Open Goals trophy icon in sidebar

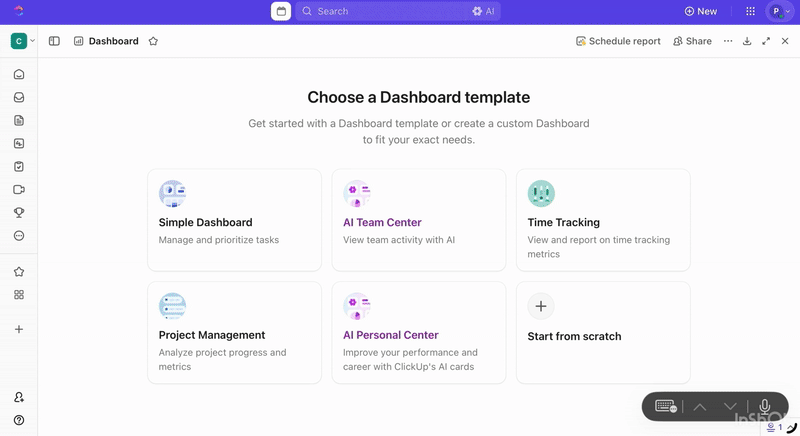[19, 213]
